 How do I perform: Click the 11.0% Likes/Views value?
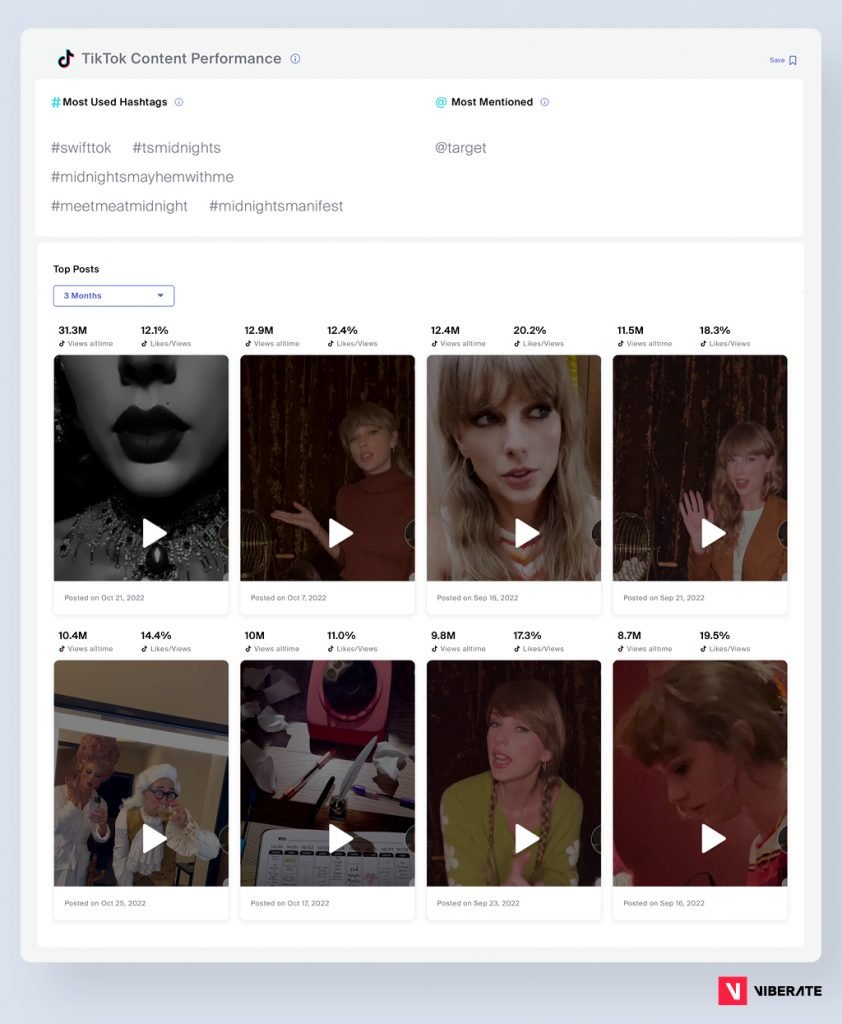(x=341, y=635)
